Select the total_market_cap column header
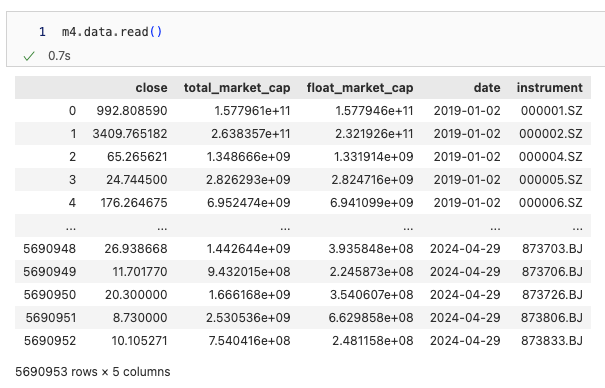Viewport: 605px width, 388px height. (x=237, y=88)
